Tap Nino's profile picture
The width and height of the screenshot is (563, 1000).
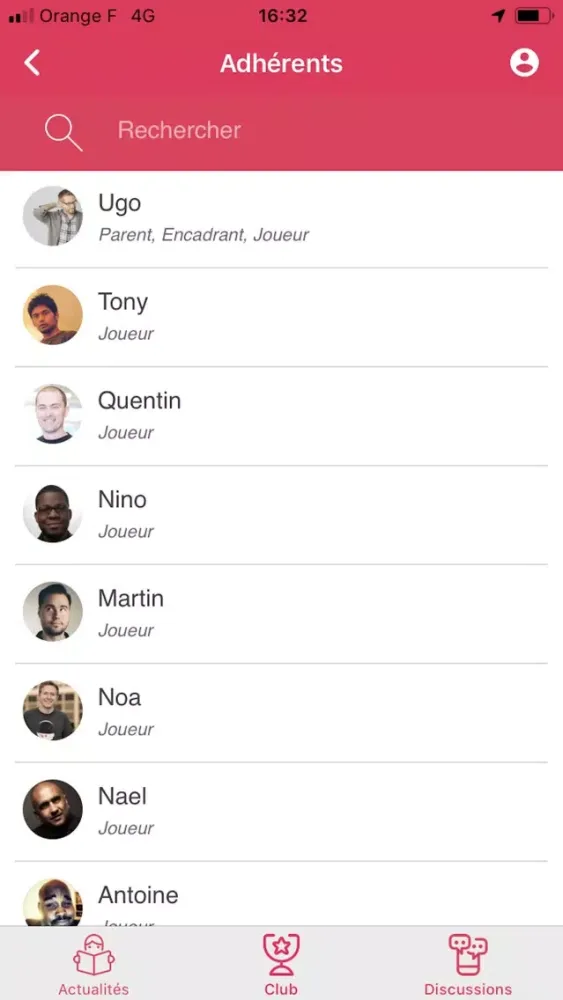(x=53, y=513)
